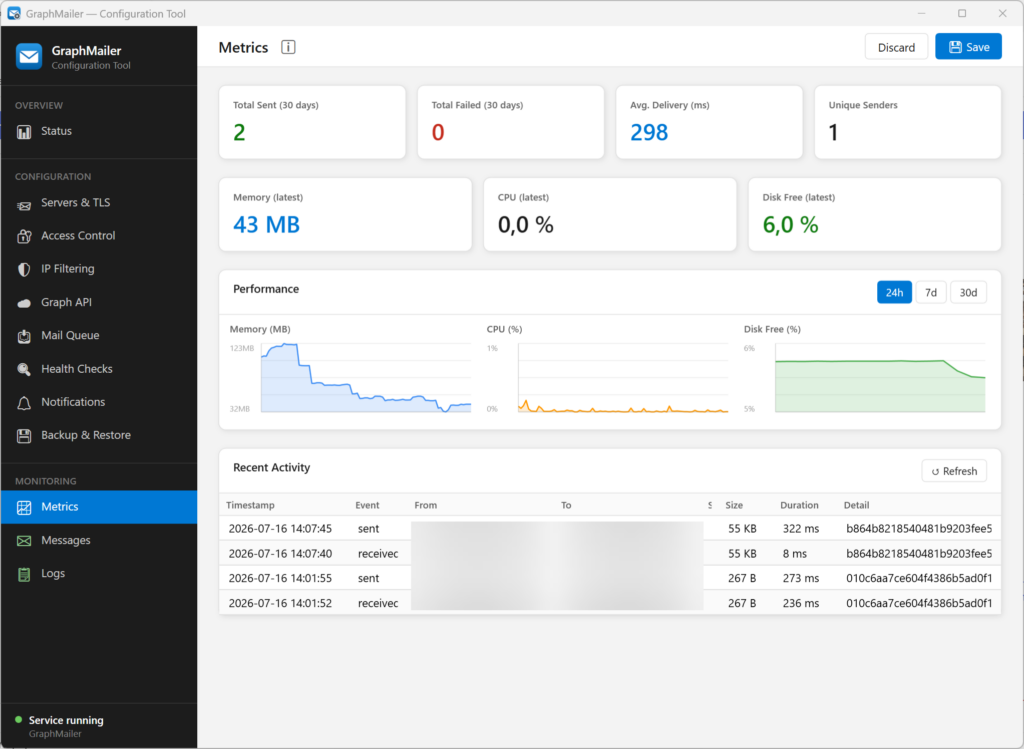Screen dimensions: 1024x749
Task: Click the Backup & Restore disk icon
Action: (24, 436)
